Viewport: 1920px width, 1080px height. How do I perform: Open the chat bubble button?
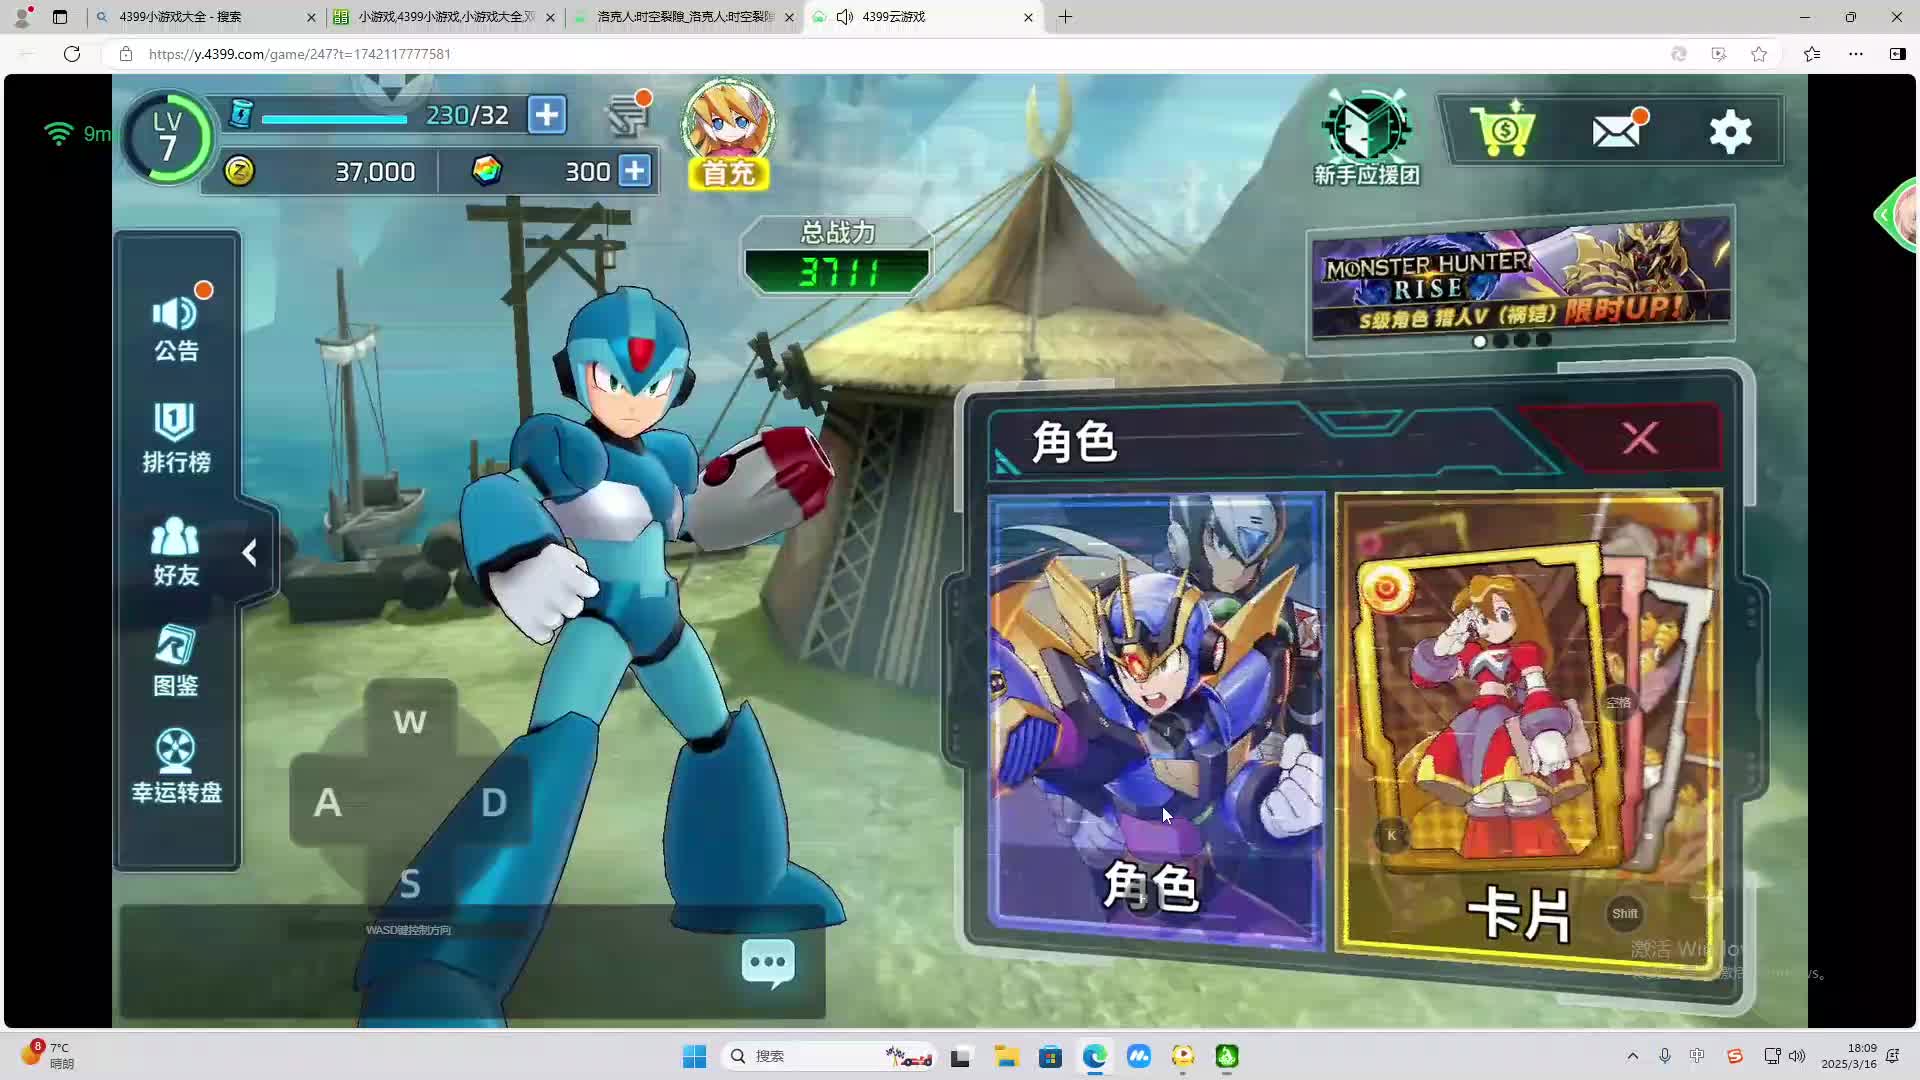(x=768, y=963)
